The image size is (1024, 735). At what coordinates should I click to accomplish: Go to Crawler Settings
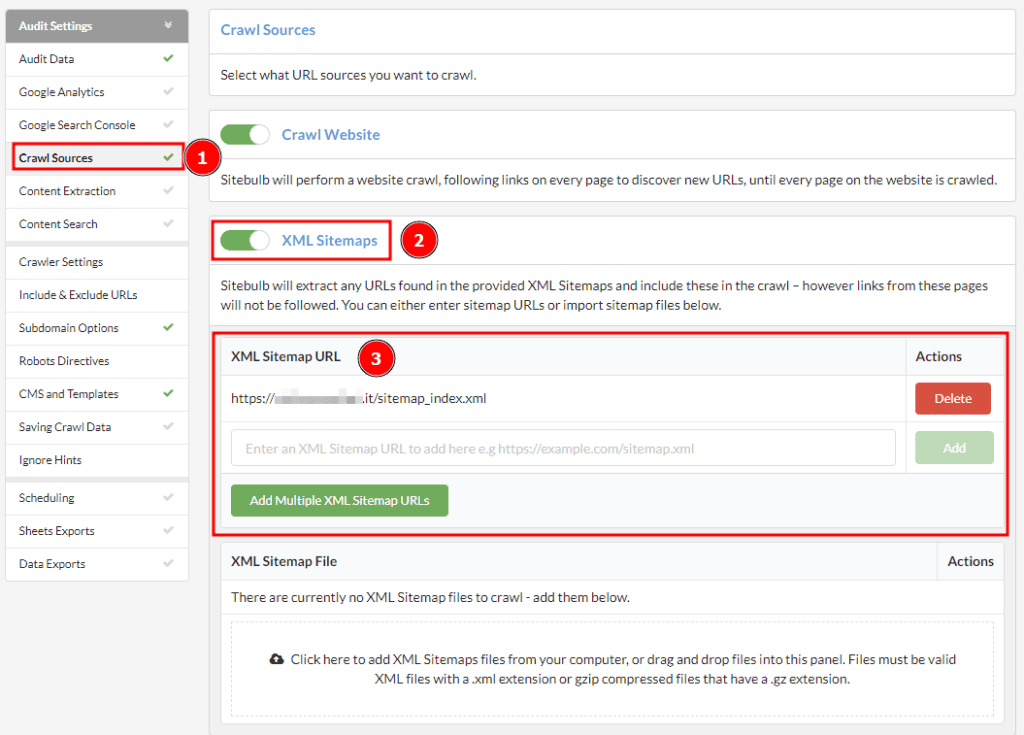[97, 262]
